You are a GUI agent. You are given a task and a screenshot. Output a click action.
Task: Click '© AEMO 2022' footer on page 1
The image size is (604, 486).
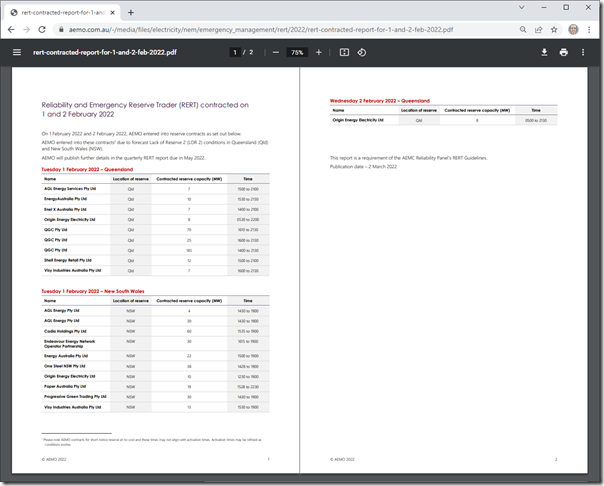tap(54, 459)
